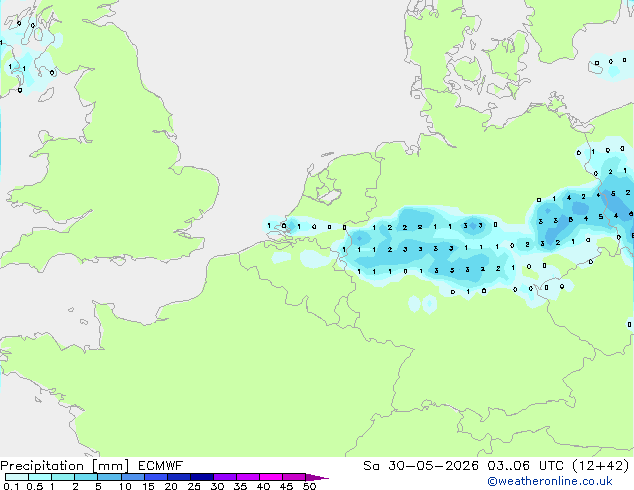Choose the magenta swatch between 40 and 45
Screen dimensions: 634x490
[x=271, y=477]
